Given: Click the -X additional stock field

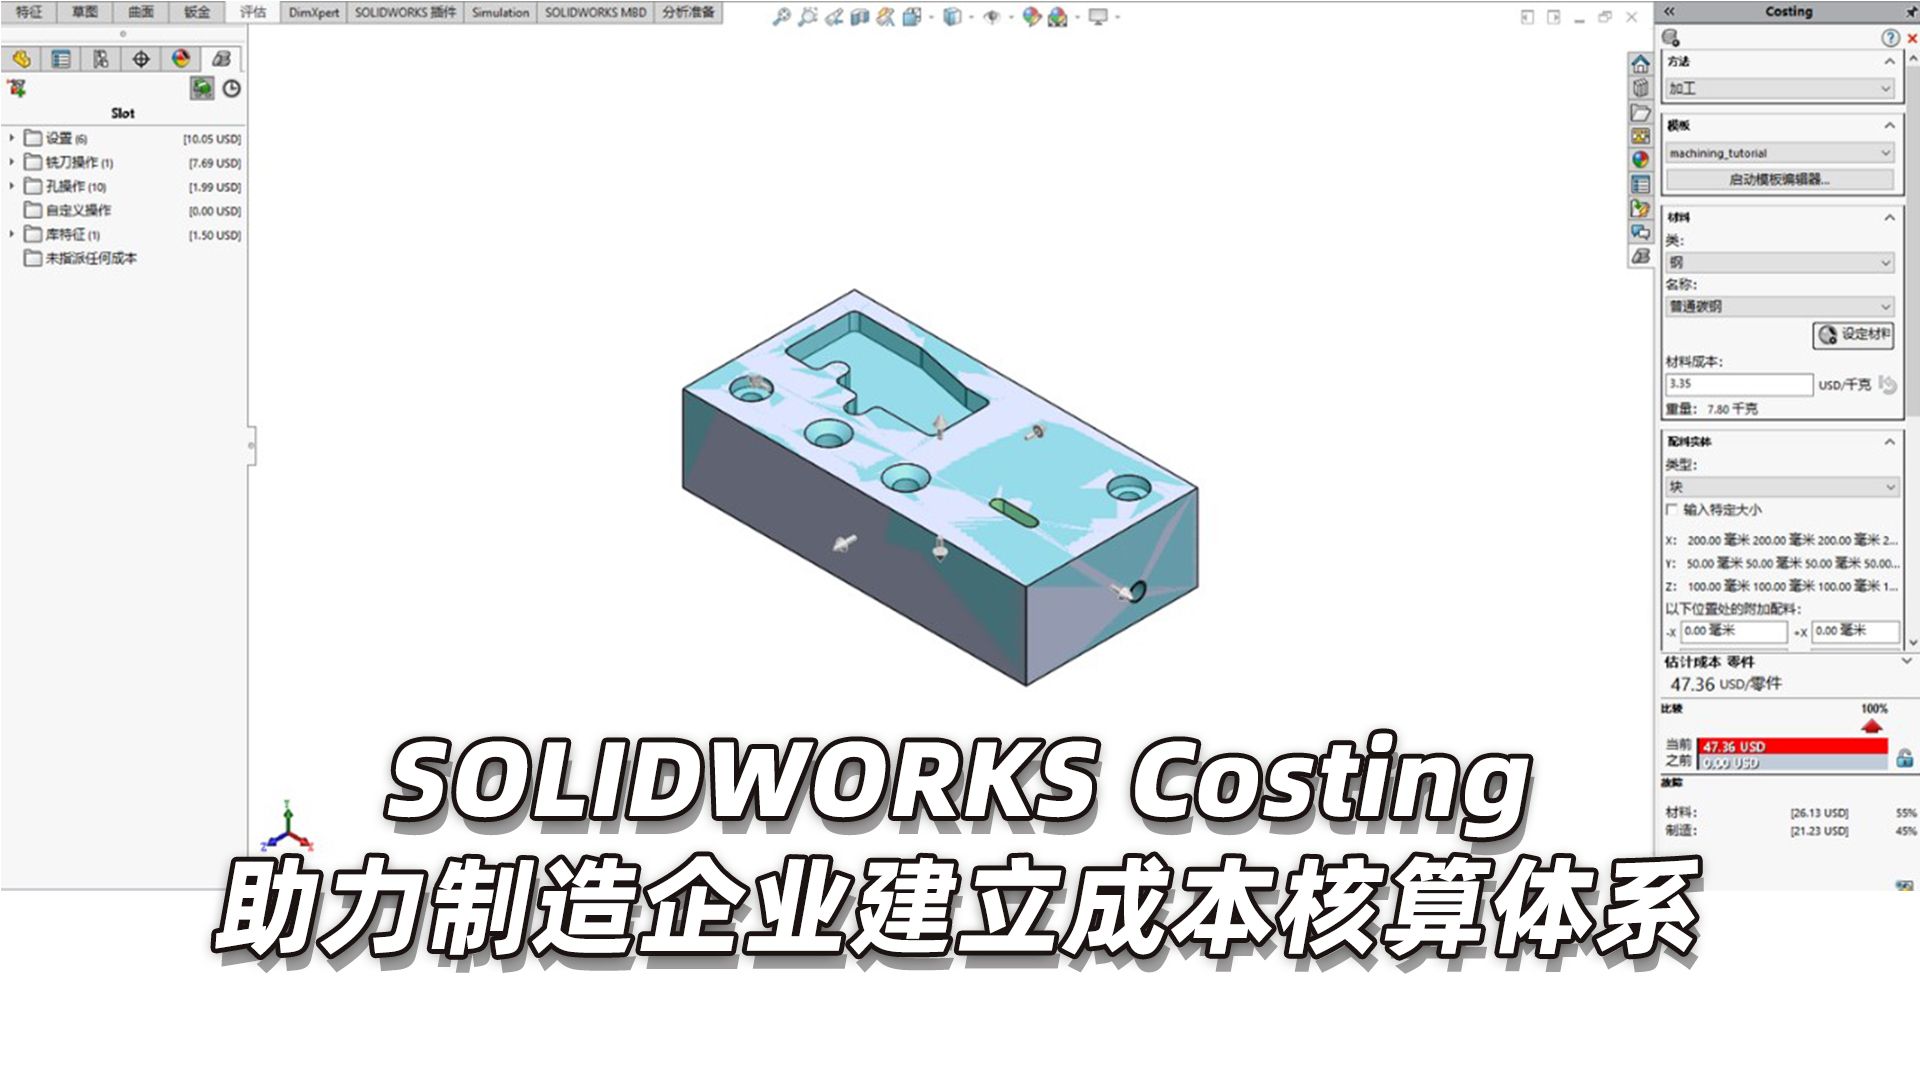Looking at the screenshot, I should click(1733, 631).
